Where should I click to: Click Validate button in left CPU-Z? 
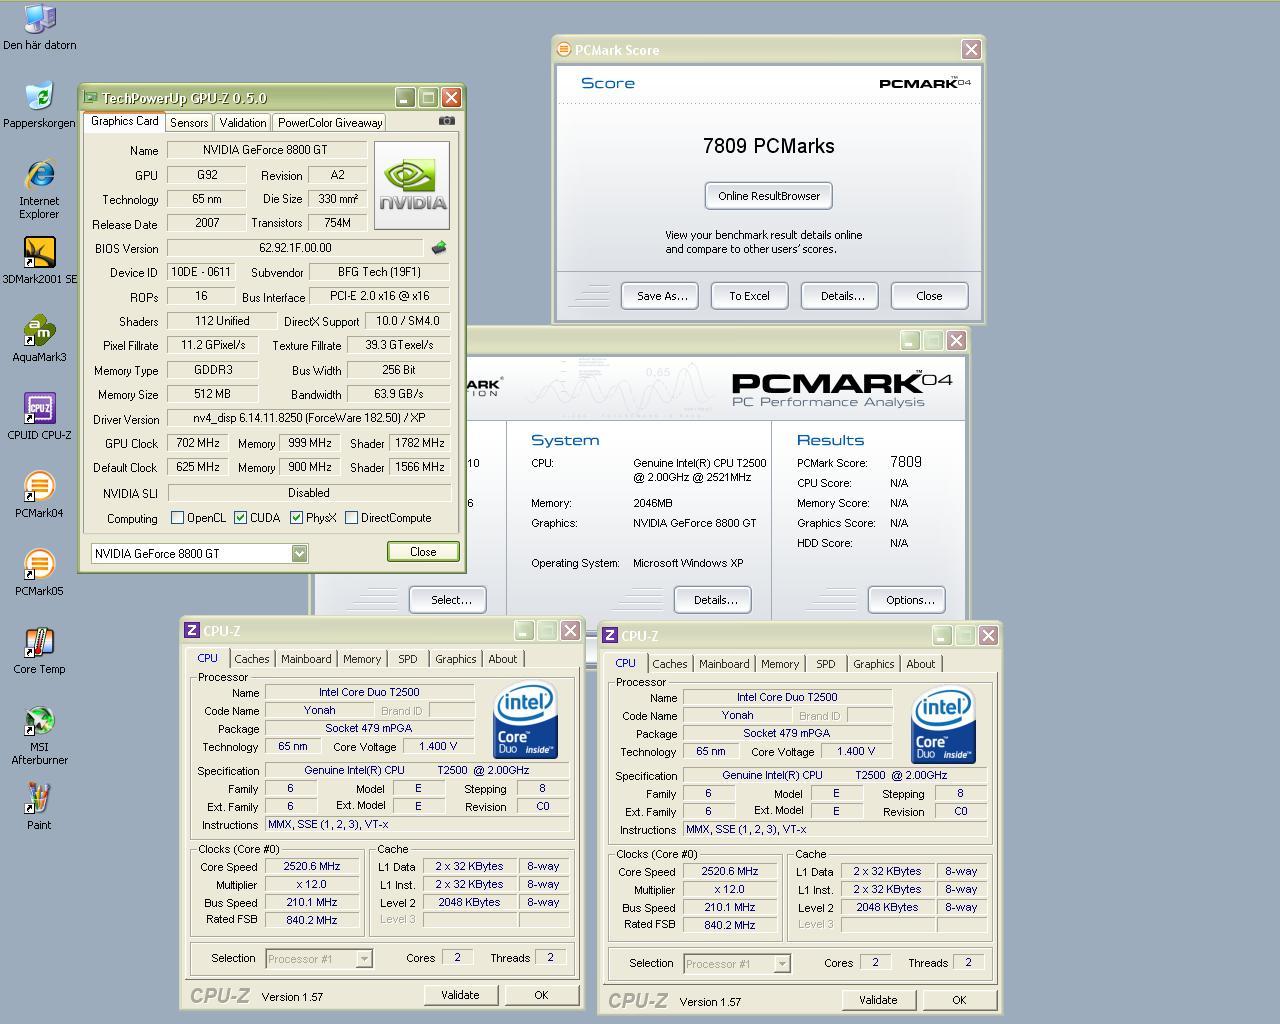click(460, 995)
